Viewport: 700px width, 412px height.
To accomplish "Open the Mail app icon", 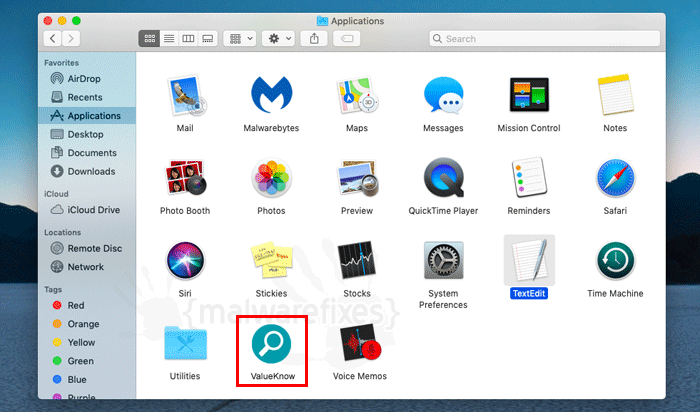I will (186, 96).
